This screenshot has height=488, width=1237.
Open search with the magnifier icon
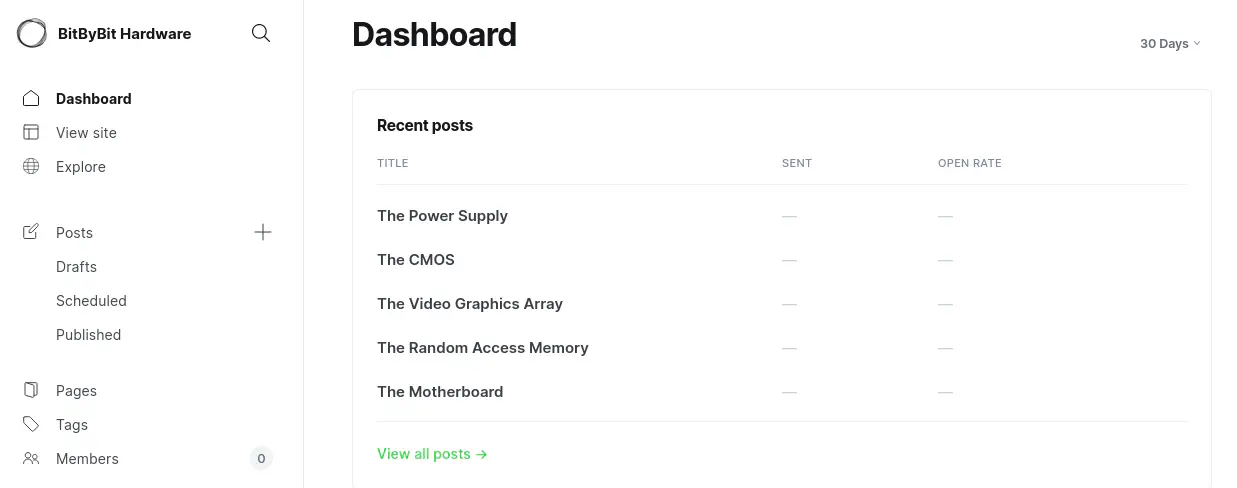(261, 33)
